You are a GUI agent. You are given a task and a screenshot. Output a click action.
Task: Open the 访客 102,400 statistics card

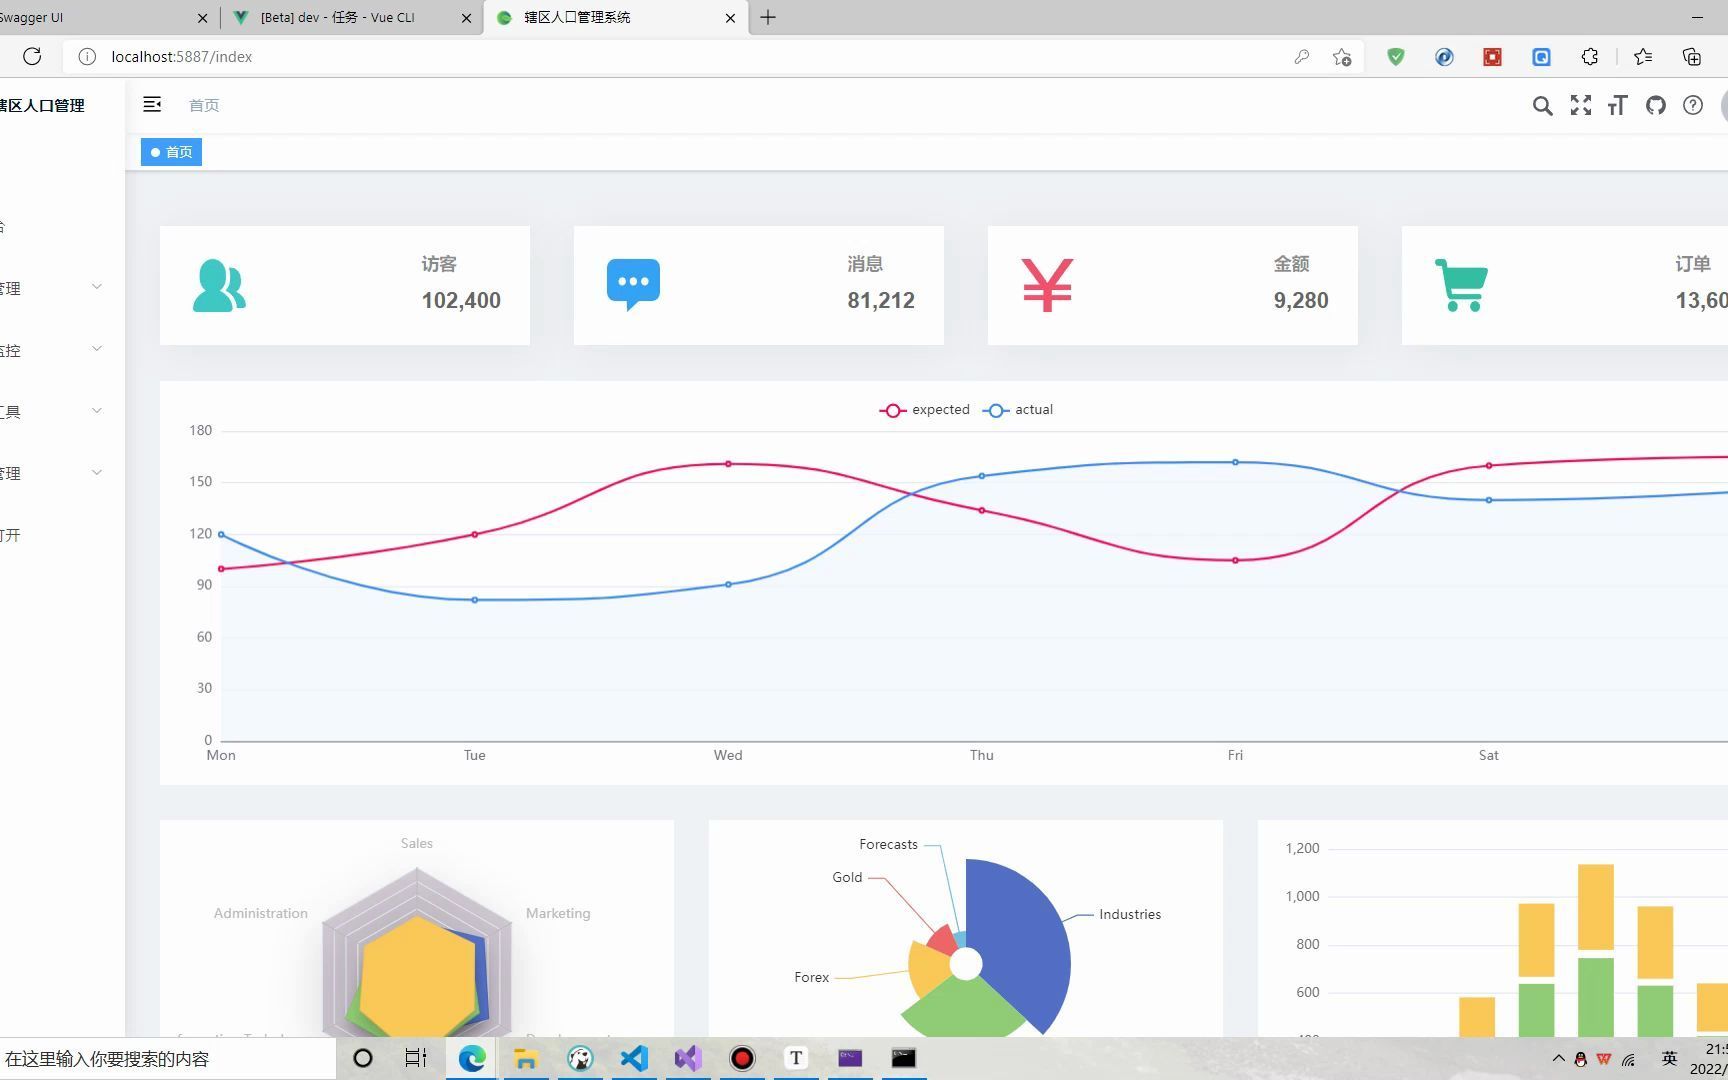click(x=345, y=285)
